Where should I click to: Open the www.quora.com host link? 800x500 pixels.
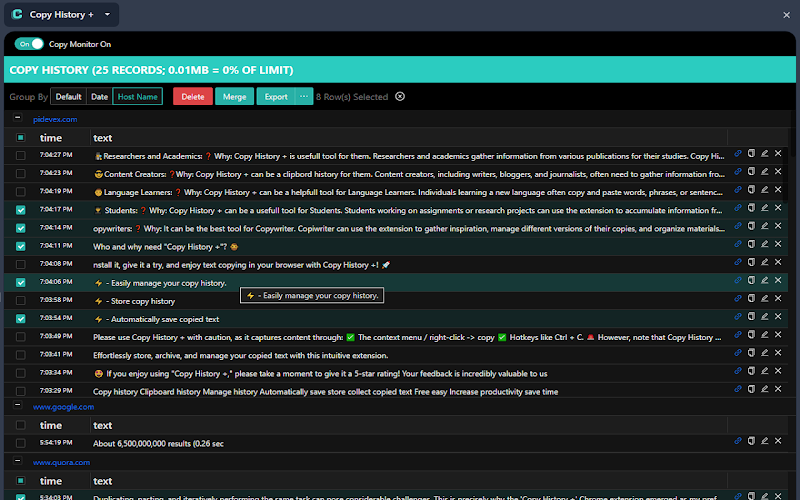tap(61, 463)
